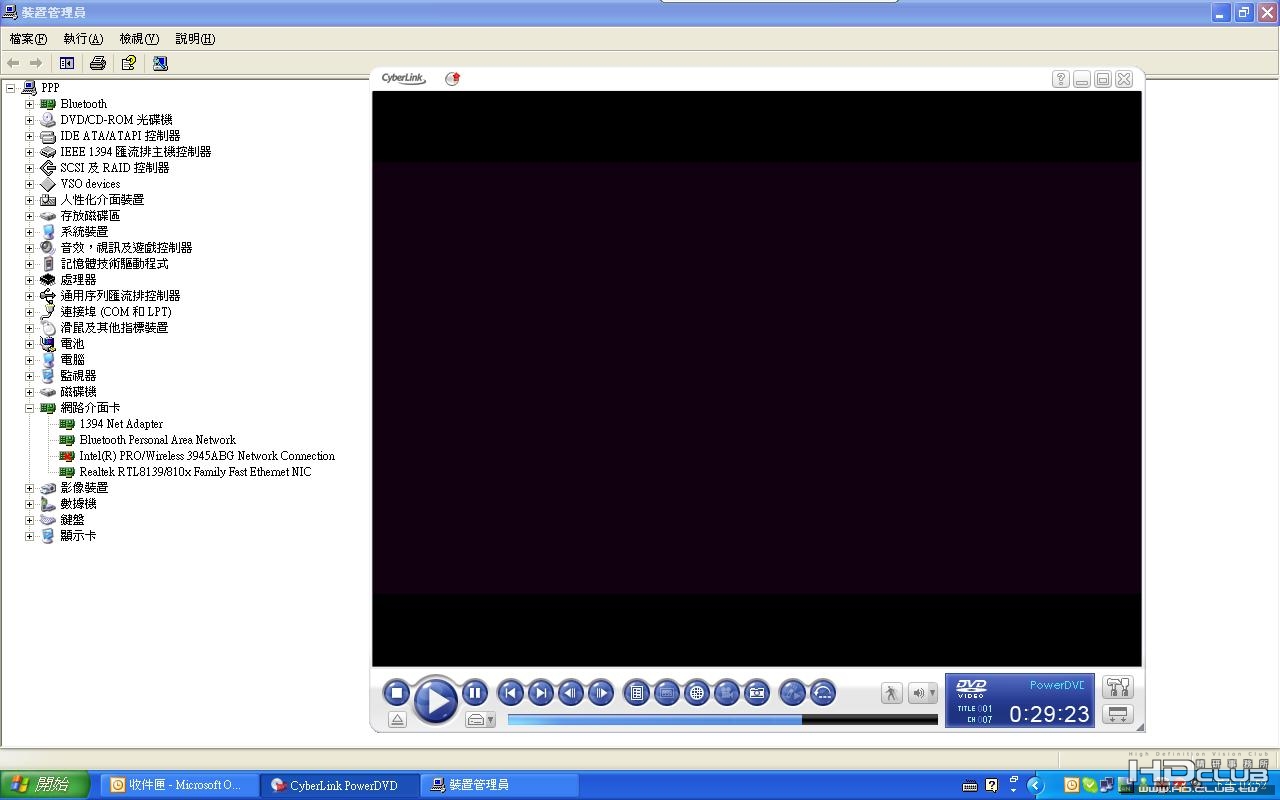This screenshot has height=800, width=1280.
Task: Expand the DVD/CD-ROM 光碟機 category
Action: (x=29, y=120)
